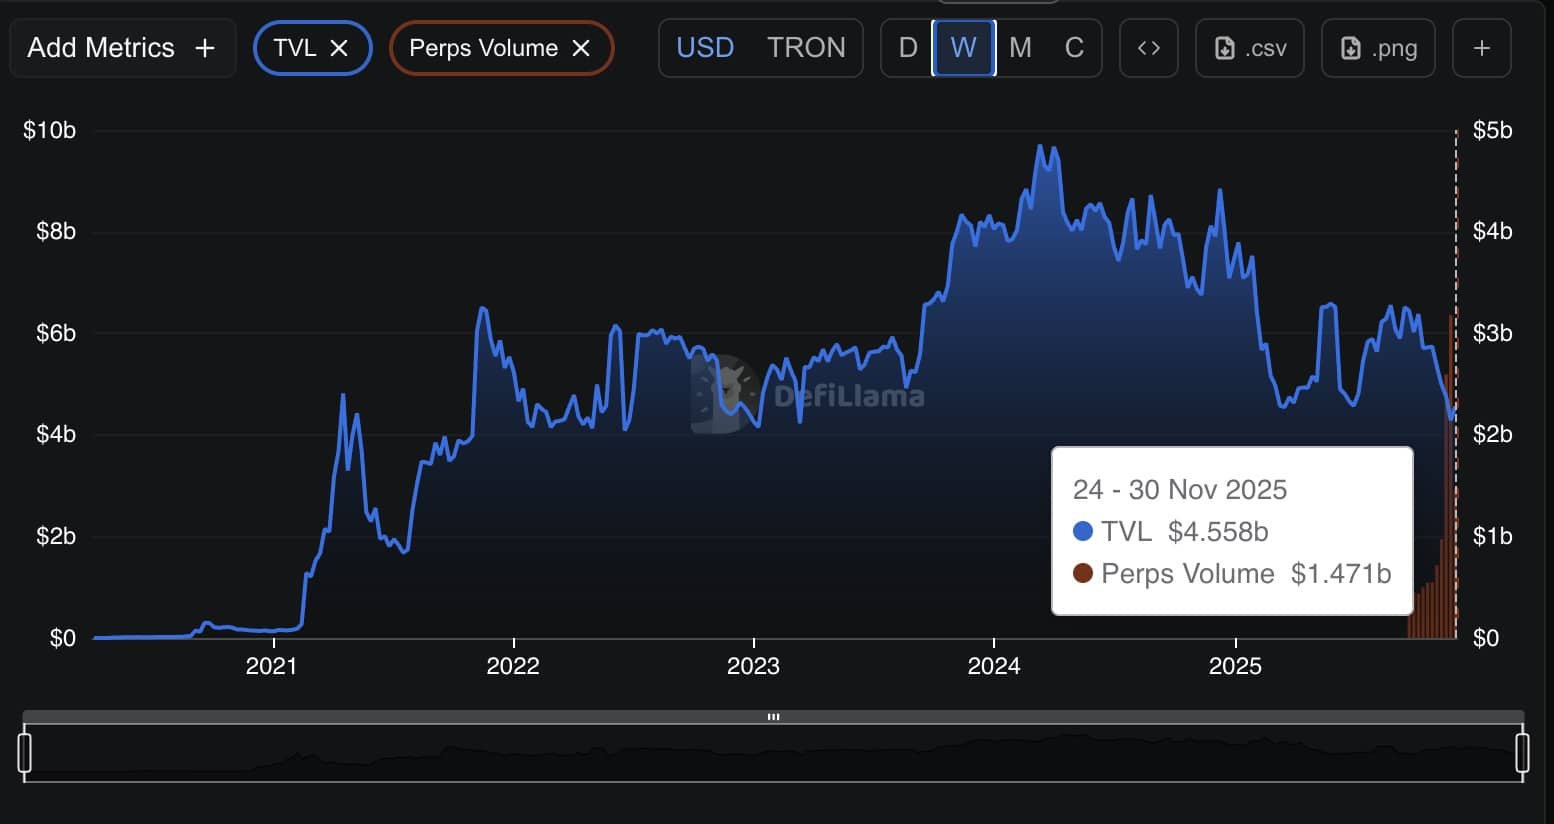This screenshot has width=1554, height=824.
Task: Switch denomination to TRON
Action: tap(806, 48)
